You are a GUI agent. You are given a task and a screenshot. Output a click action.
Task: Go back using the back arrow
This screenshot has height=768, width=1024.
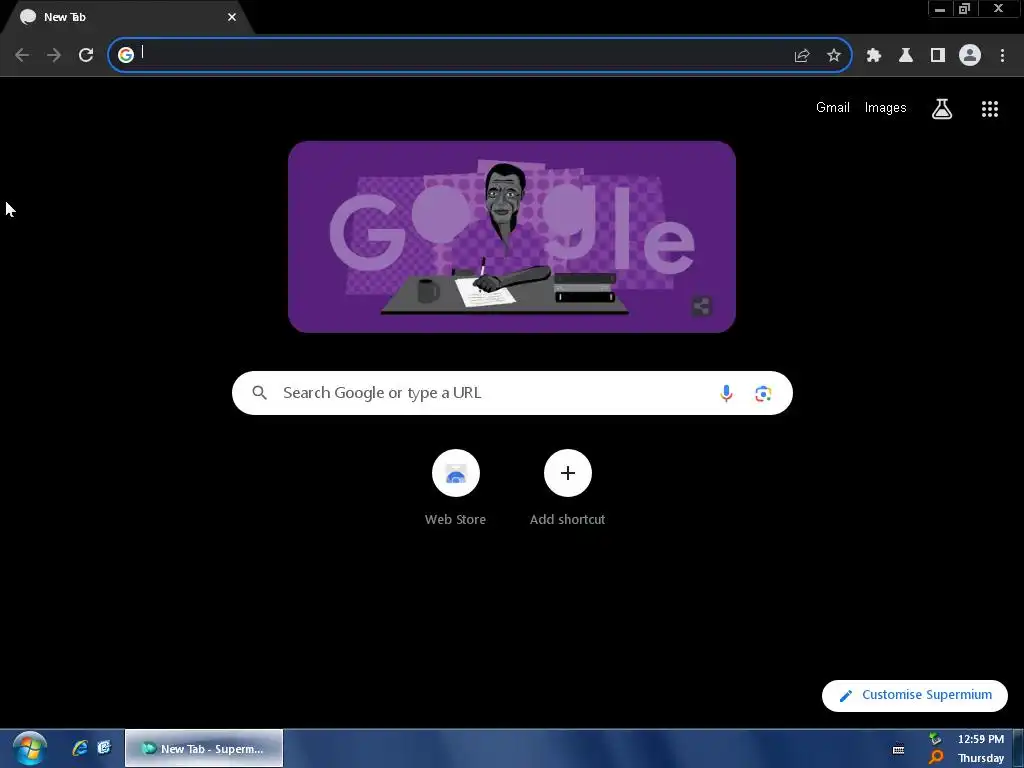(x=22, y=56)
